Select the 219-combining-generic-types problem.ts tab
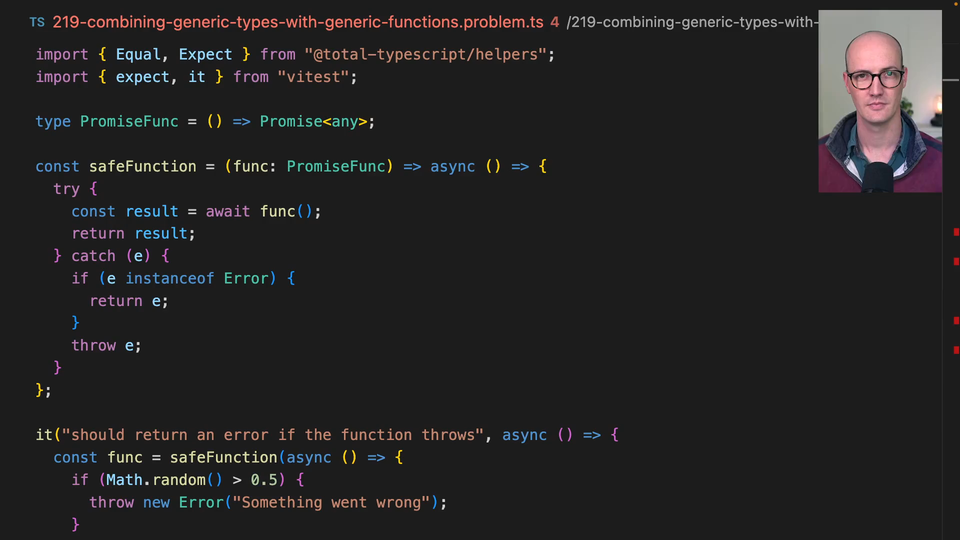The width and height of the screenshot is (960, 540). click(x=298, y=22)
